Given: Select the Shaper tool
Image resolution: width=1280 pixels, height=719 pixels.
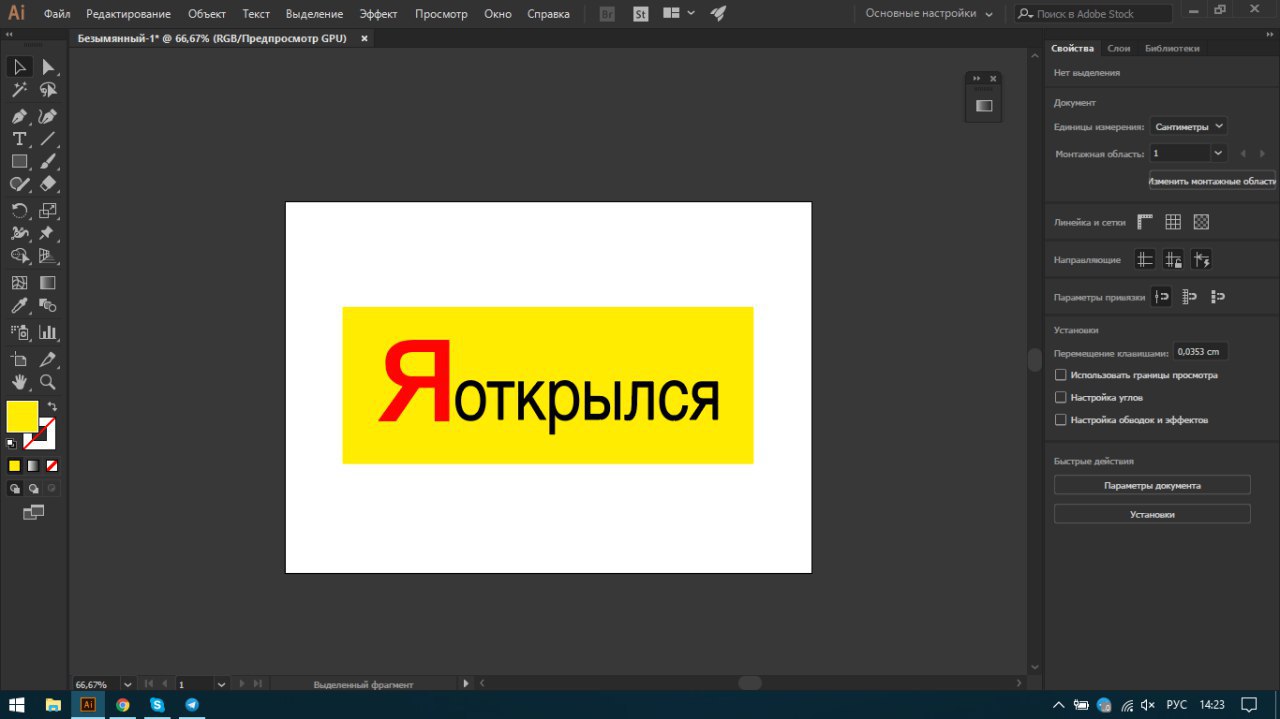Looking at the screenshot, I should pos(19,184).
